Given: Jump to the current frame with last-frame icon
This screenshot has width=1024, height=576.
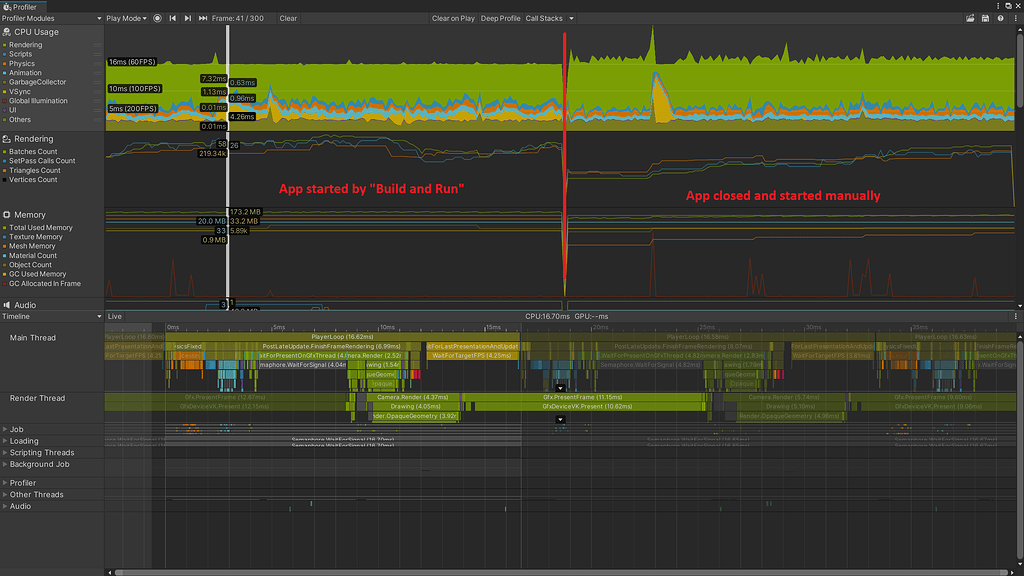Looking at the screenshot, I should (202, 18).
